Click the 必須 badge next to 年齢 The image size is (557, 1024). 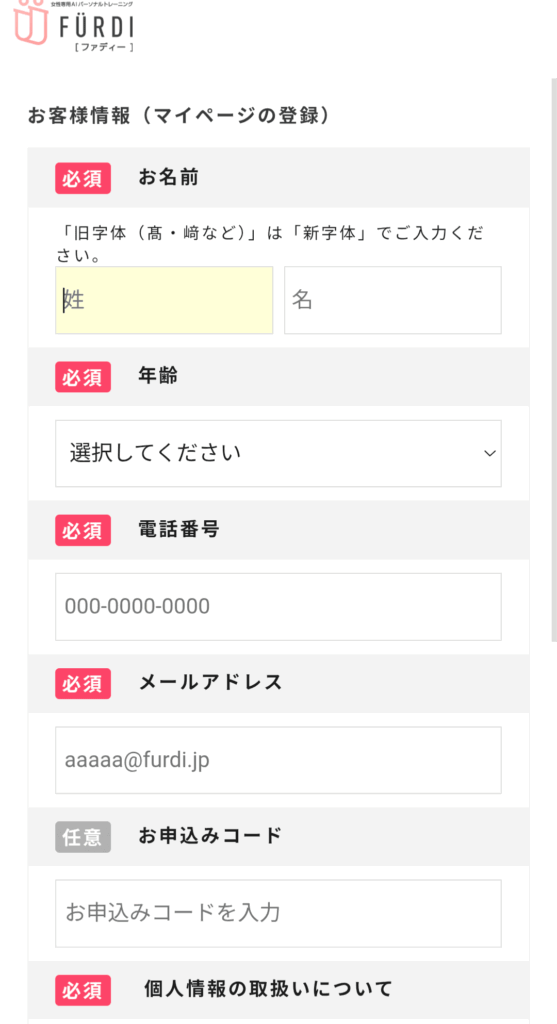pyautogui.click(x=83, y=377)
